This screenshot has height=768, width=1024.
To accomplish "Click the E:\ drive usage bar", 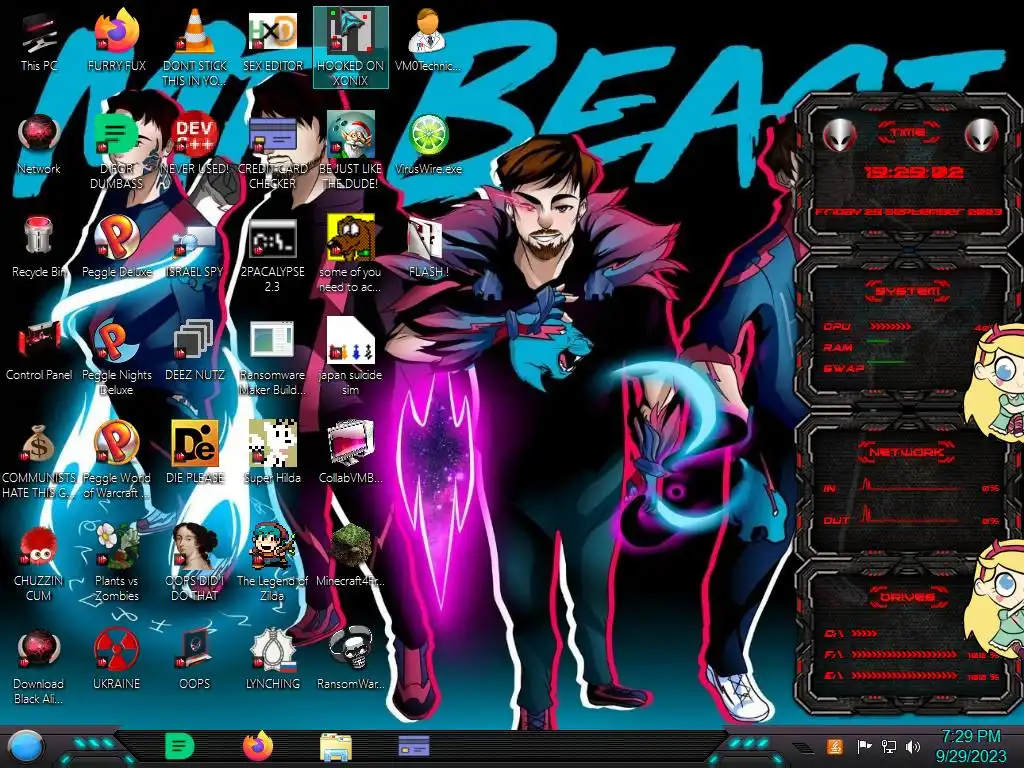I will 904,675.
